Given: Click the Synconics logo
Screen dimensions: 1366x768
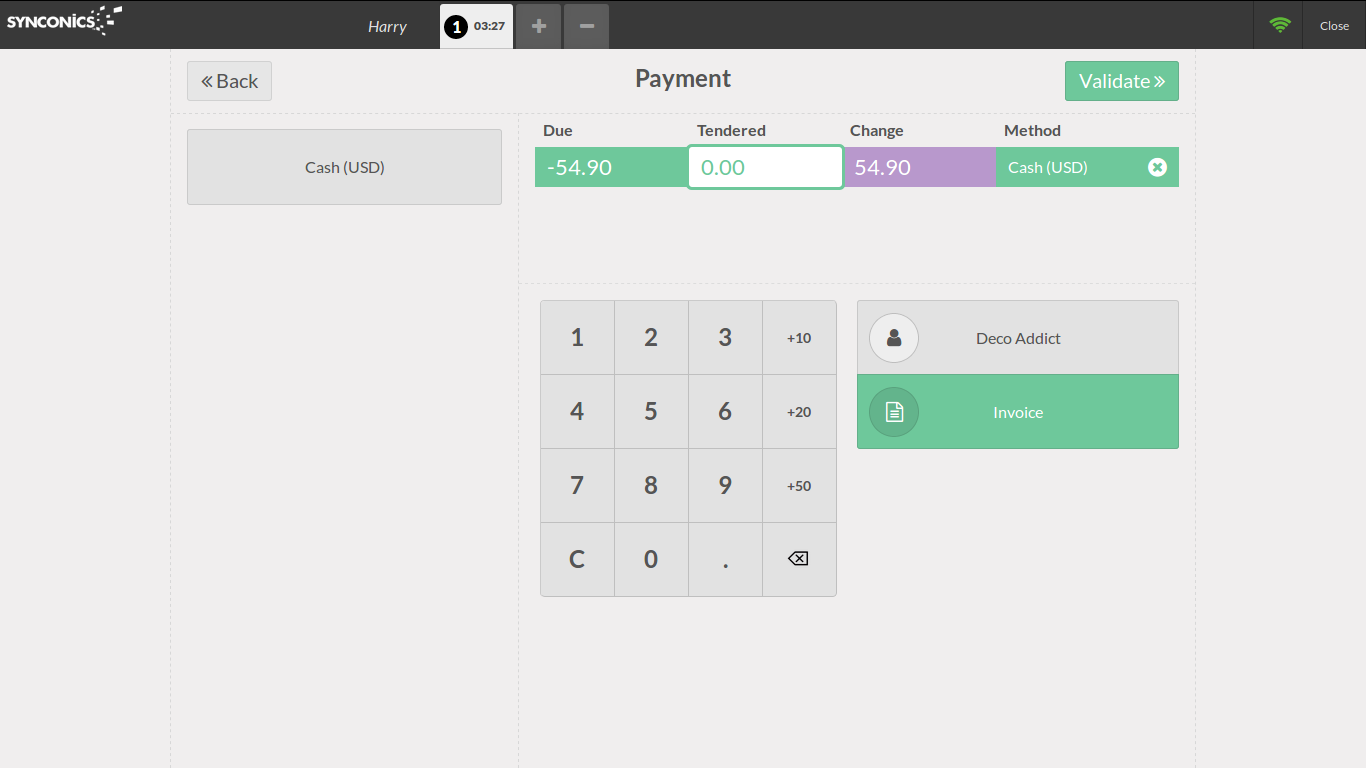Looking at the screenshot, I should [64, 21].
